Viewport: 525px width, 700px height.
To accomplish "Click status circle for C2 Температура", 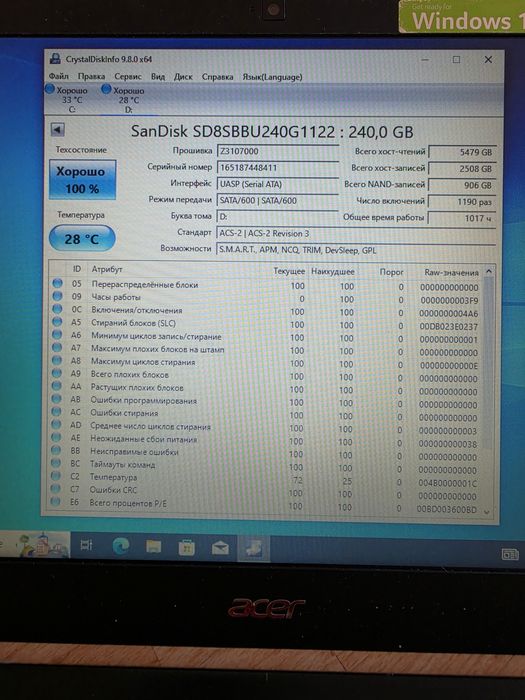I will click(x=56, y=476).
